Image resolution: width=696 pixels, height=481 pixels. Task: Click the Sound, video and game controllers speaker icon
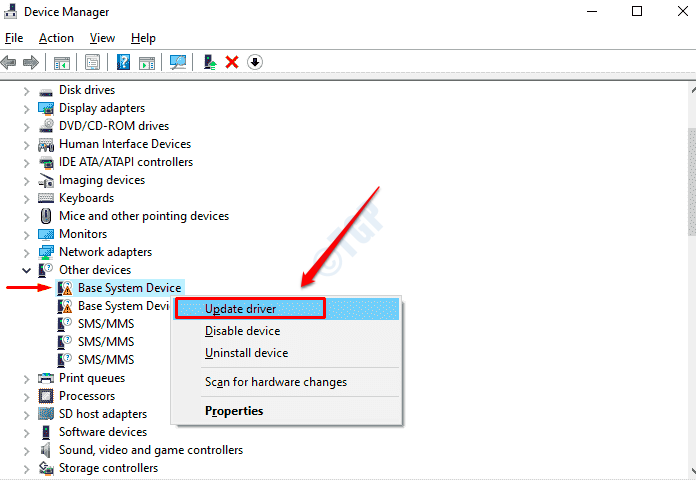[45, 450]
